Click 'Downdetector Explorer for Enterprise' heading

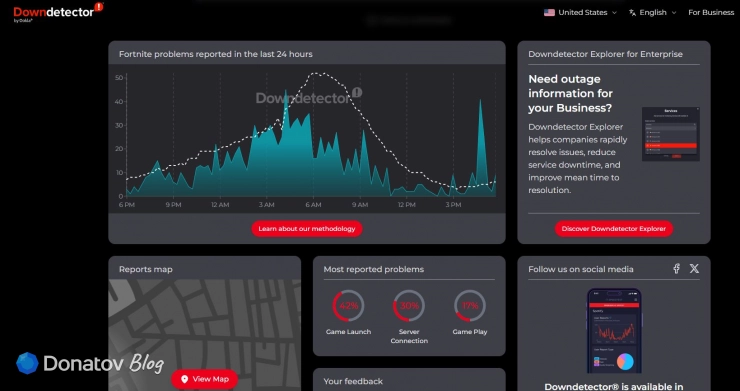(605, 54)
